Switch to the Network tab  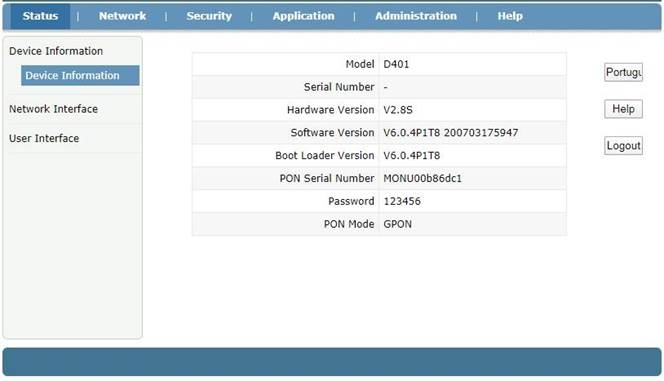point(122,16)
